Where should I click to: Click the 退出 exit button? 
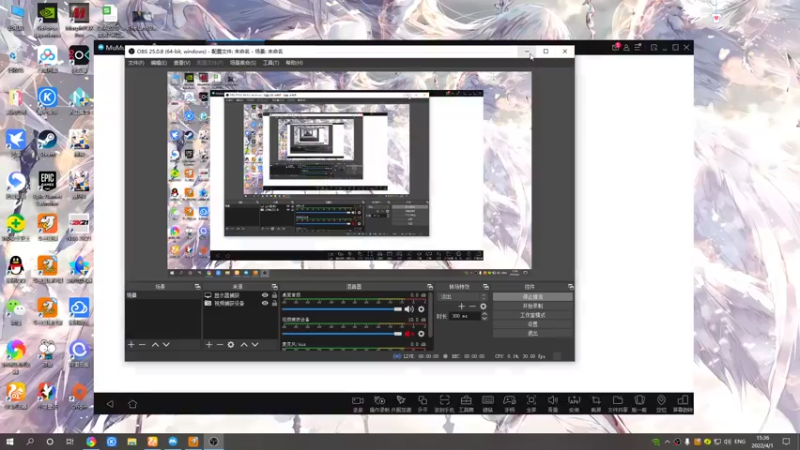pos(533,334)
